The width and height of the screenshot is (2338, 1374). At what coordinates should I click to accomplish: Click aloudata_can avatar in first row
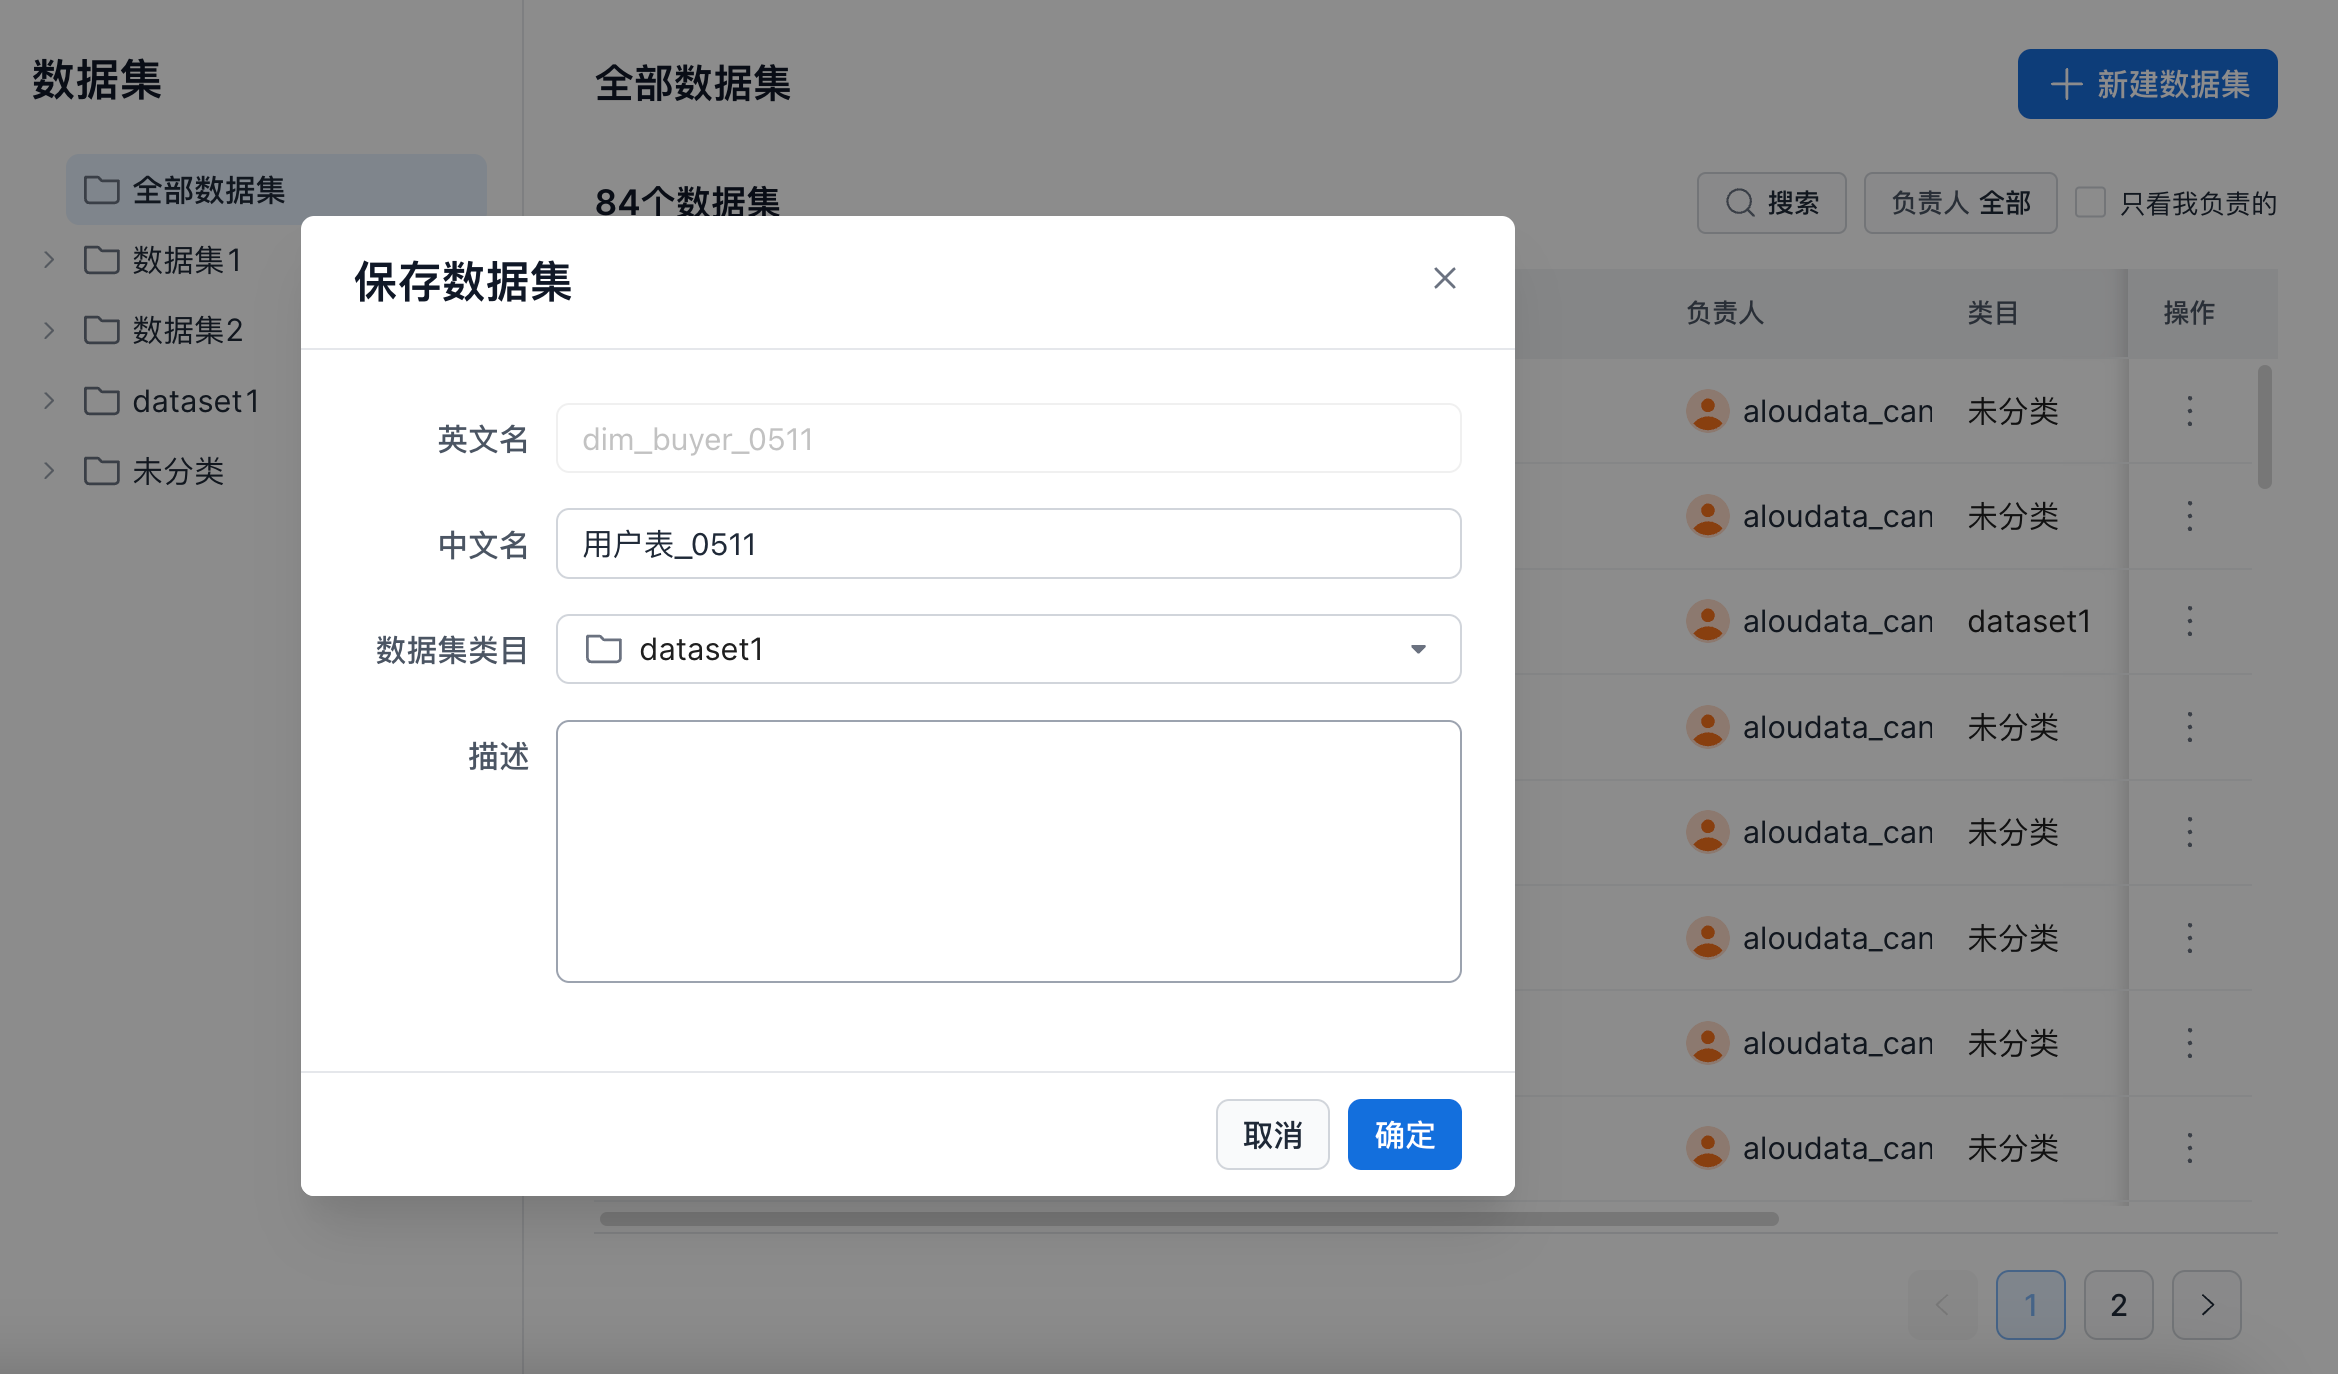click(1707, 411)
